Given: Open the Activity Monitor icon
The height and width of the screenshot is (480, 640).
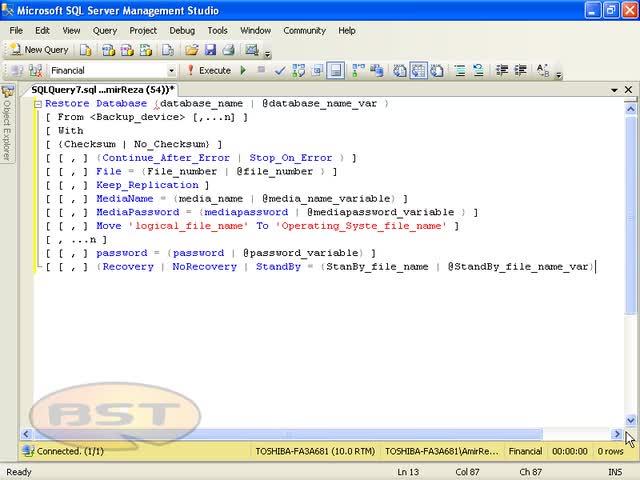Looking at the screenshot, I should click(251, 50).
